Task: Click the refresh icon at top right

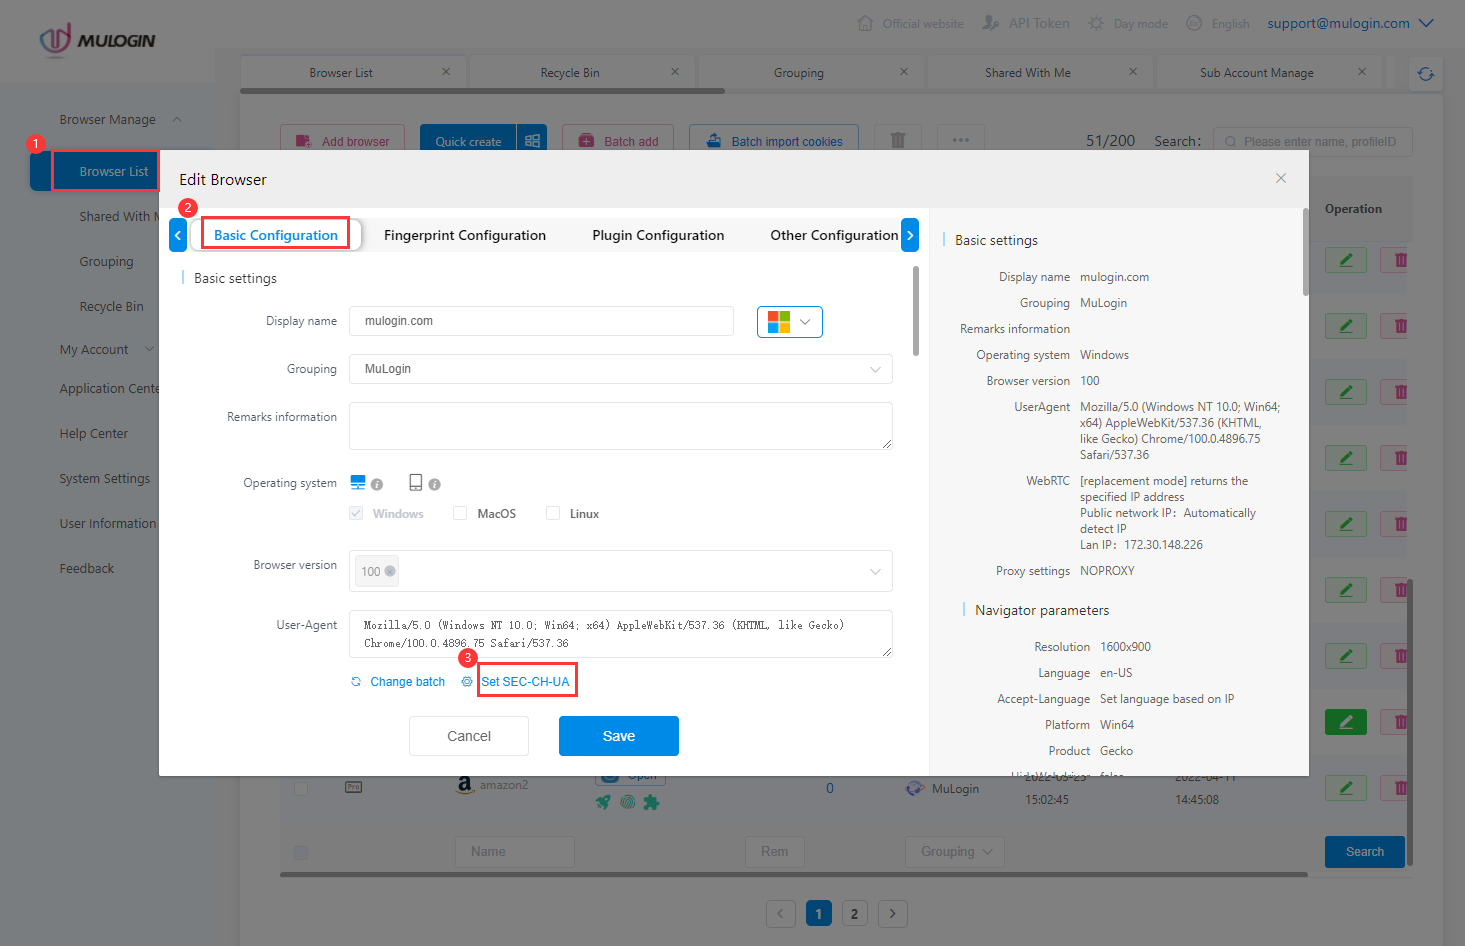Action: click(x=1426, y=72)
